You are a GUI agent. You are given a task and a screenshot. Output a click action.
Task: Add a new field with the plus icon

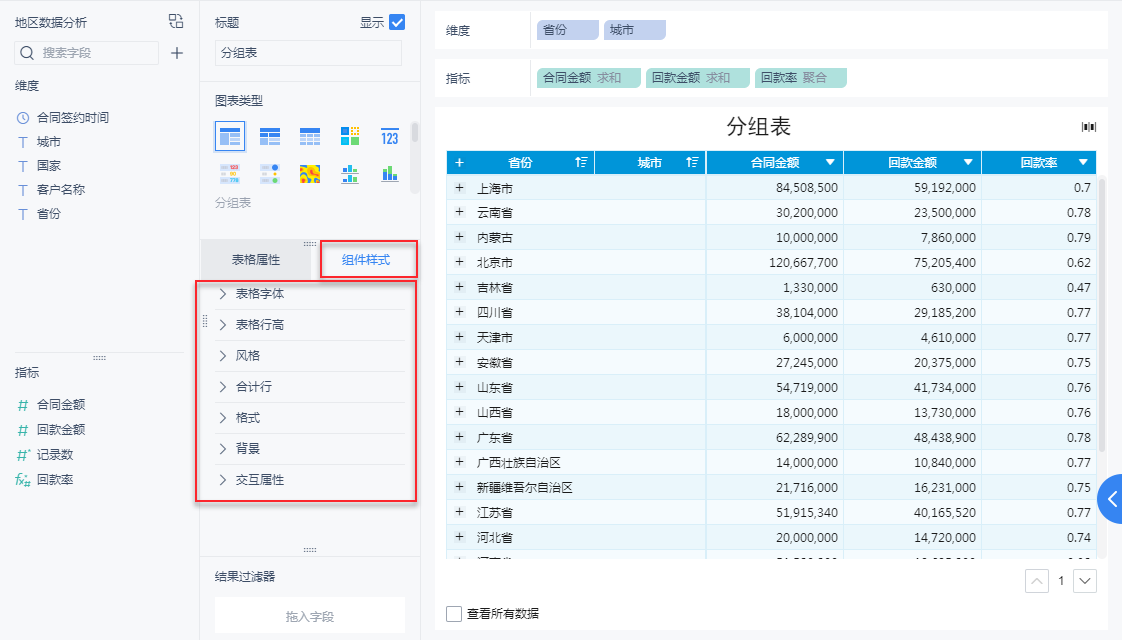tap(177, 53)
